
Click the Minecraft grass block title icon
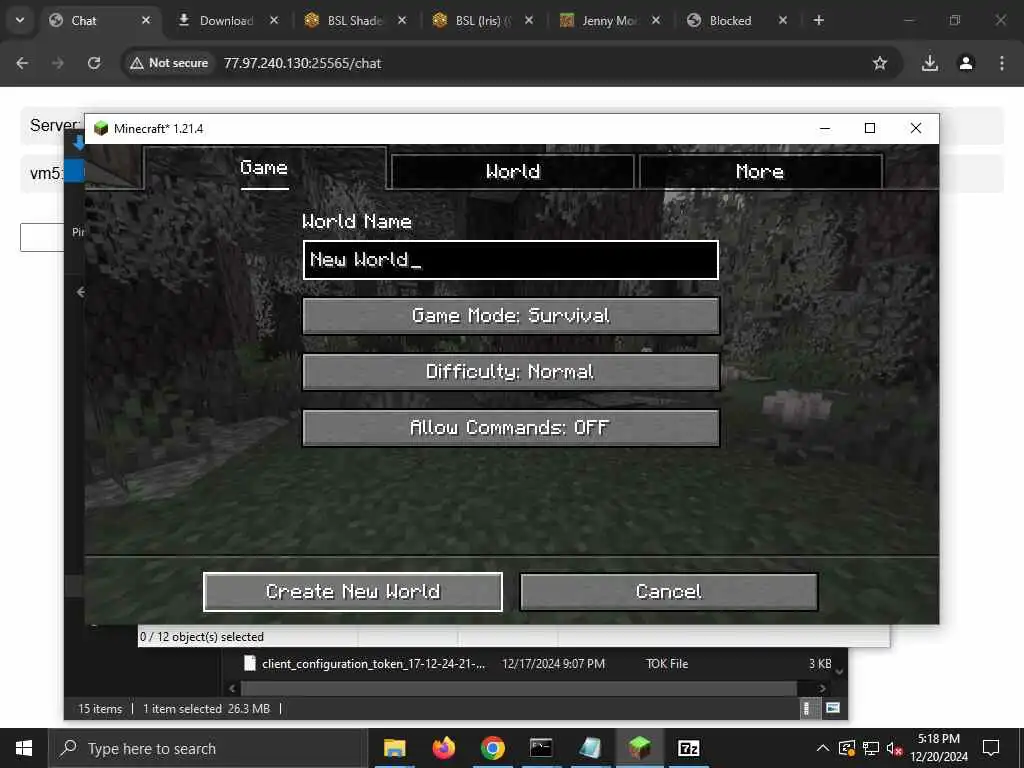point(101,128)
